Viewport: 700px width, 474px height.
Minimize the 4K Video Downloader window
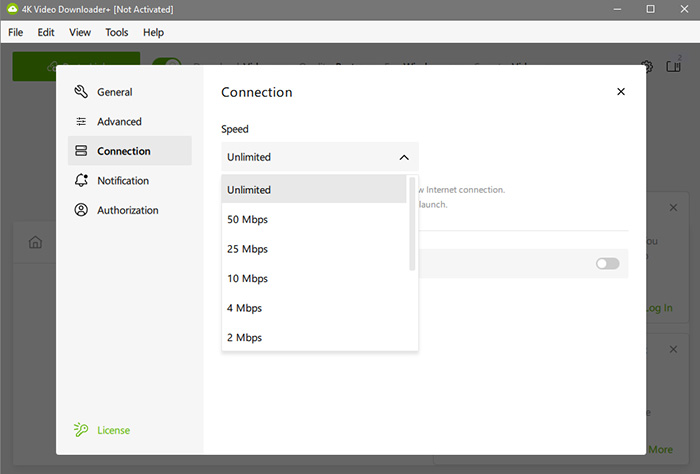(x=617, y=9)
